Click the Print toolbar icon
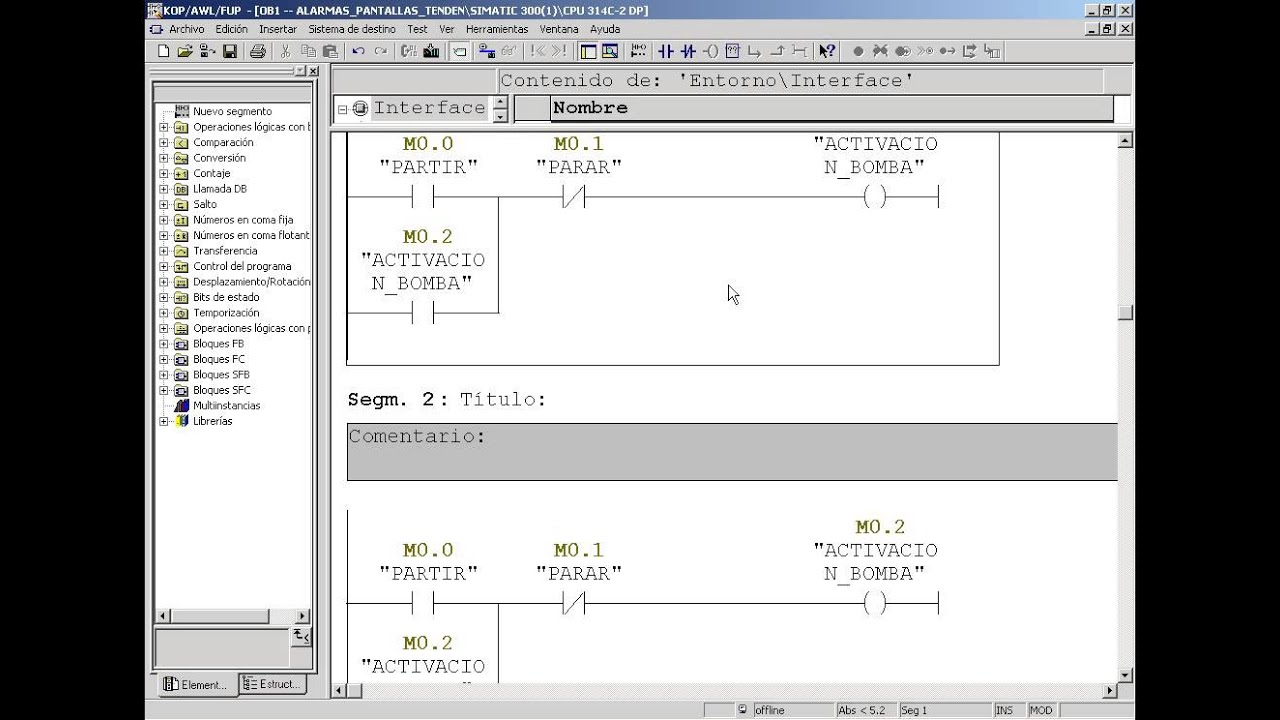Screen dimensions: 1280x720 257,51
